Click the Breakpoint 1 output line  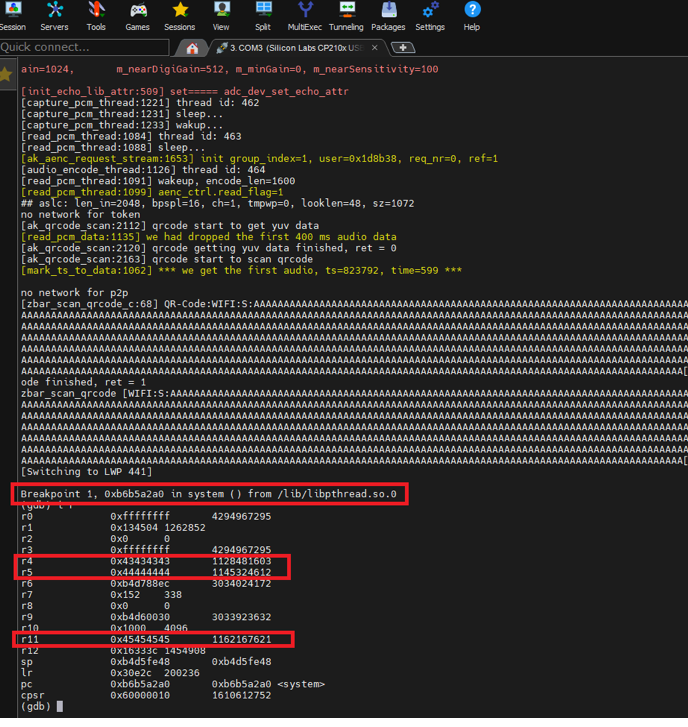click(208, 494)
